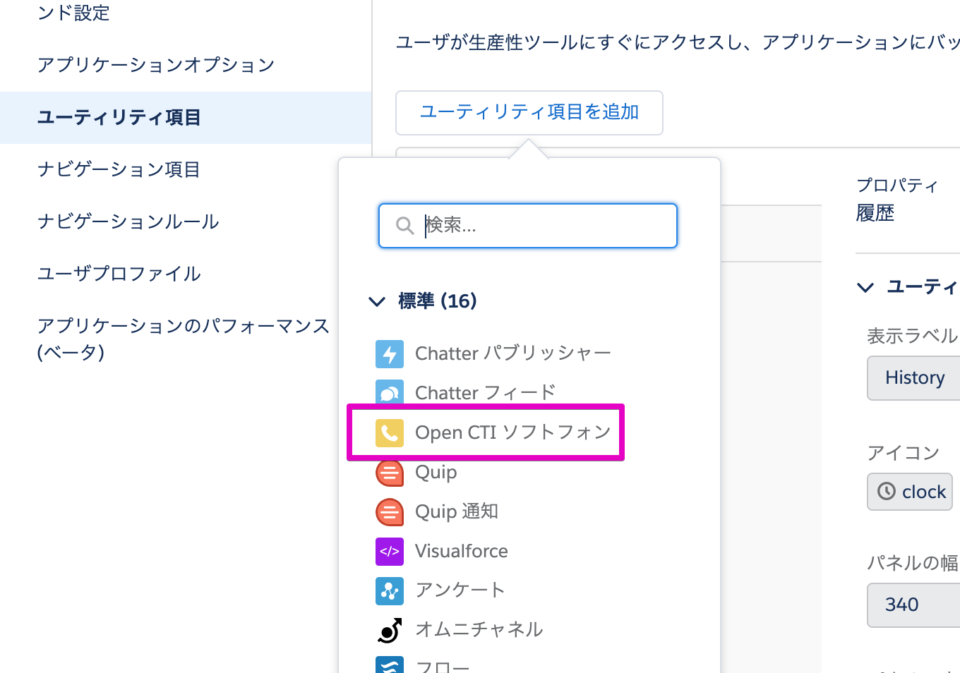Select the Chatter パブリッシャー lightning icon
This screenshot has width=960, height=673.
click(x=390, y=353)
